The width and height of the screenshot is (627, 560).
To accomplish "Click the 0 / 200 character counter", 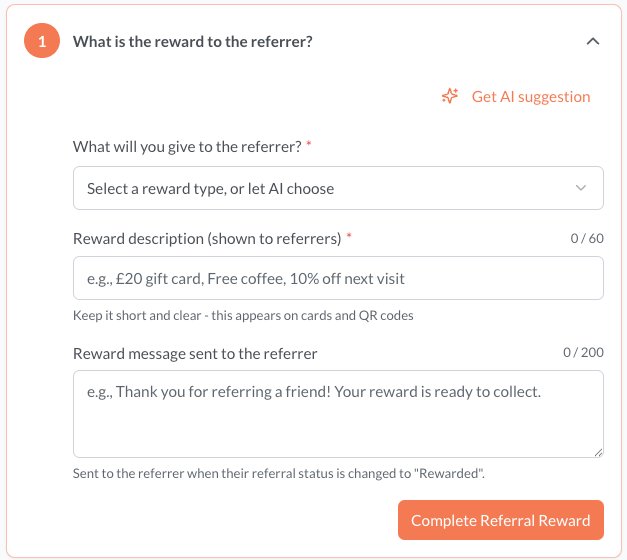I will coord(583,352).
